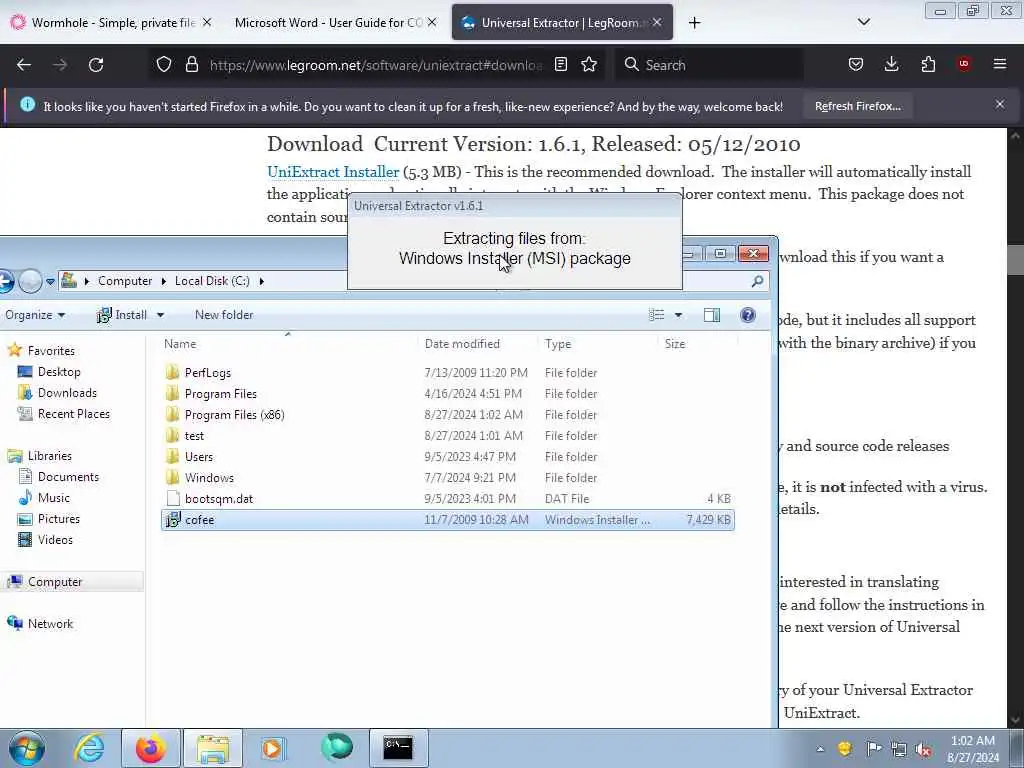This screenshot has height=768, width=1024.
Task: Open Documents library in sidebar
Action: 59,477
